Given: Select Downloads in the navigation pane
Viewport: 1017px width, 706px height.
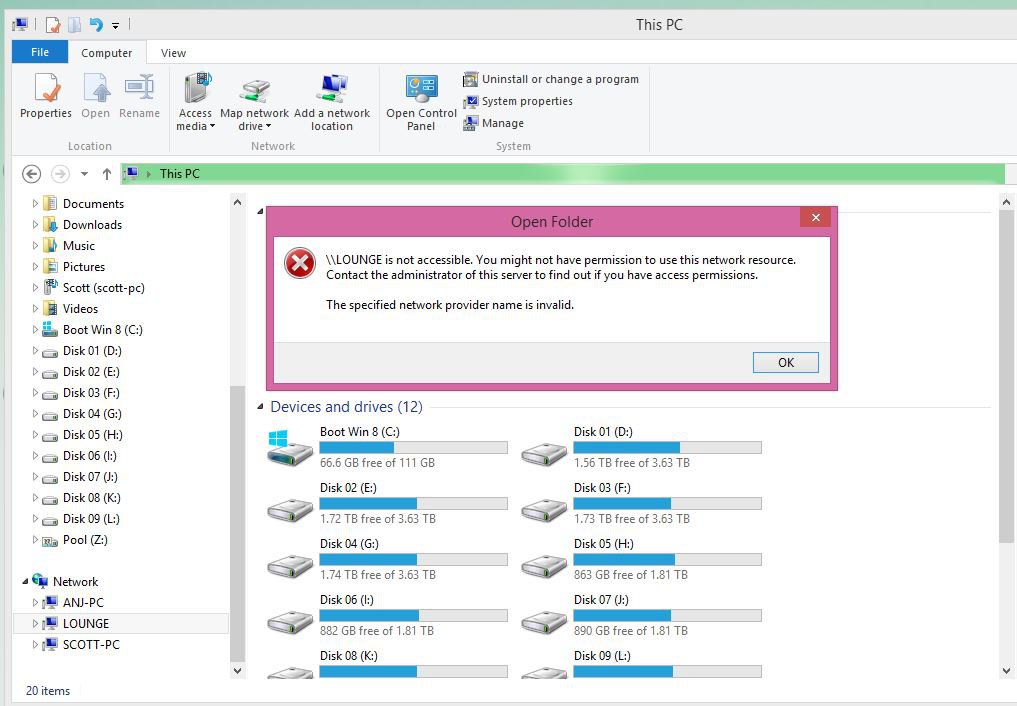Looking at the screenshot, I should pos(92,224).
